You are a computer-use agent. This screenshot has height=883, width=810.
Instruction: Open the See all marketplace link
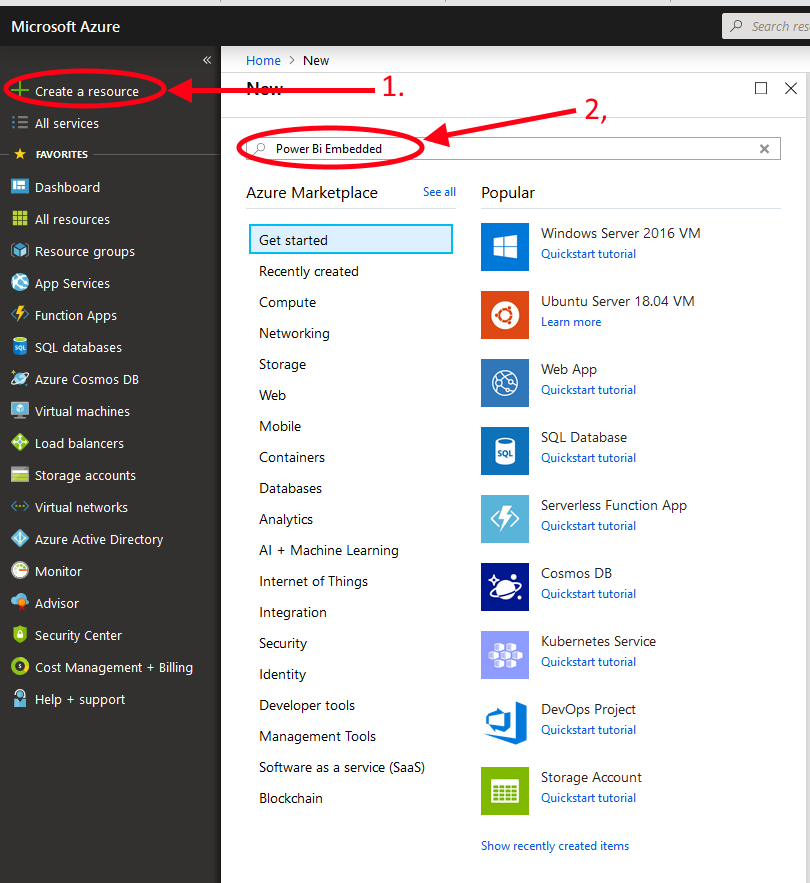coord(439,192)
